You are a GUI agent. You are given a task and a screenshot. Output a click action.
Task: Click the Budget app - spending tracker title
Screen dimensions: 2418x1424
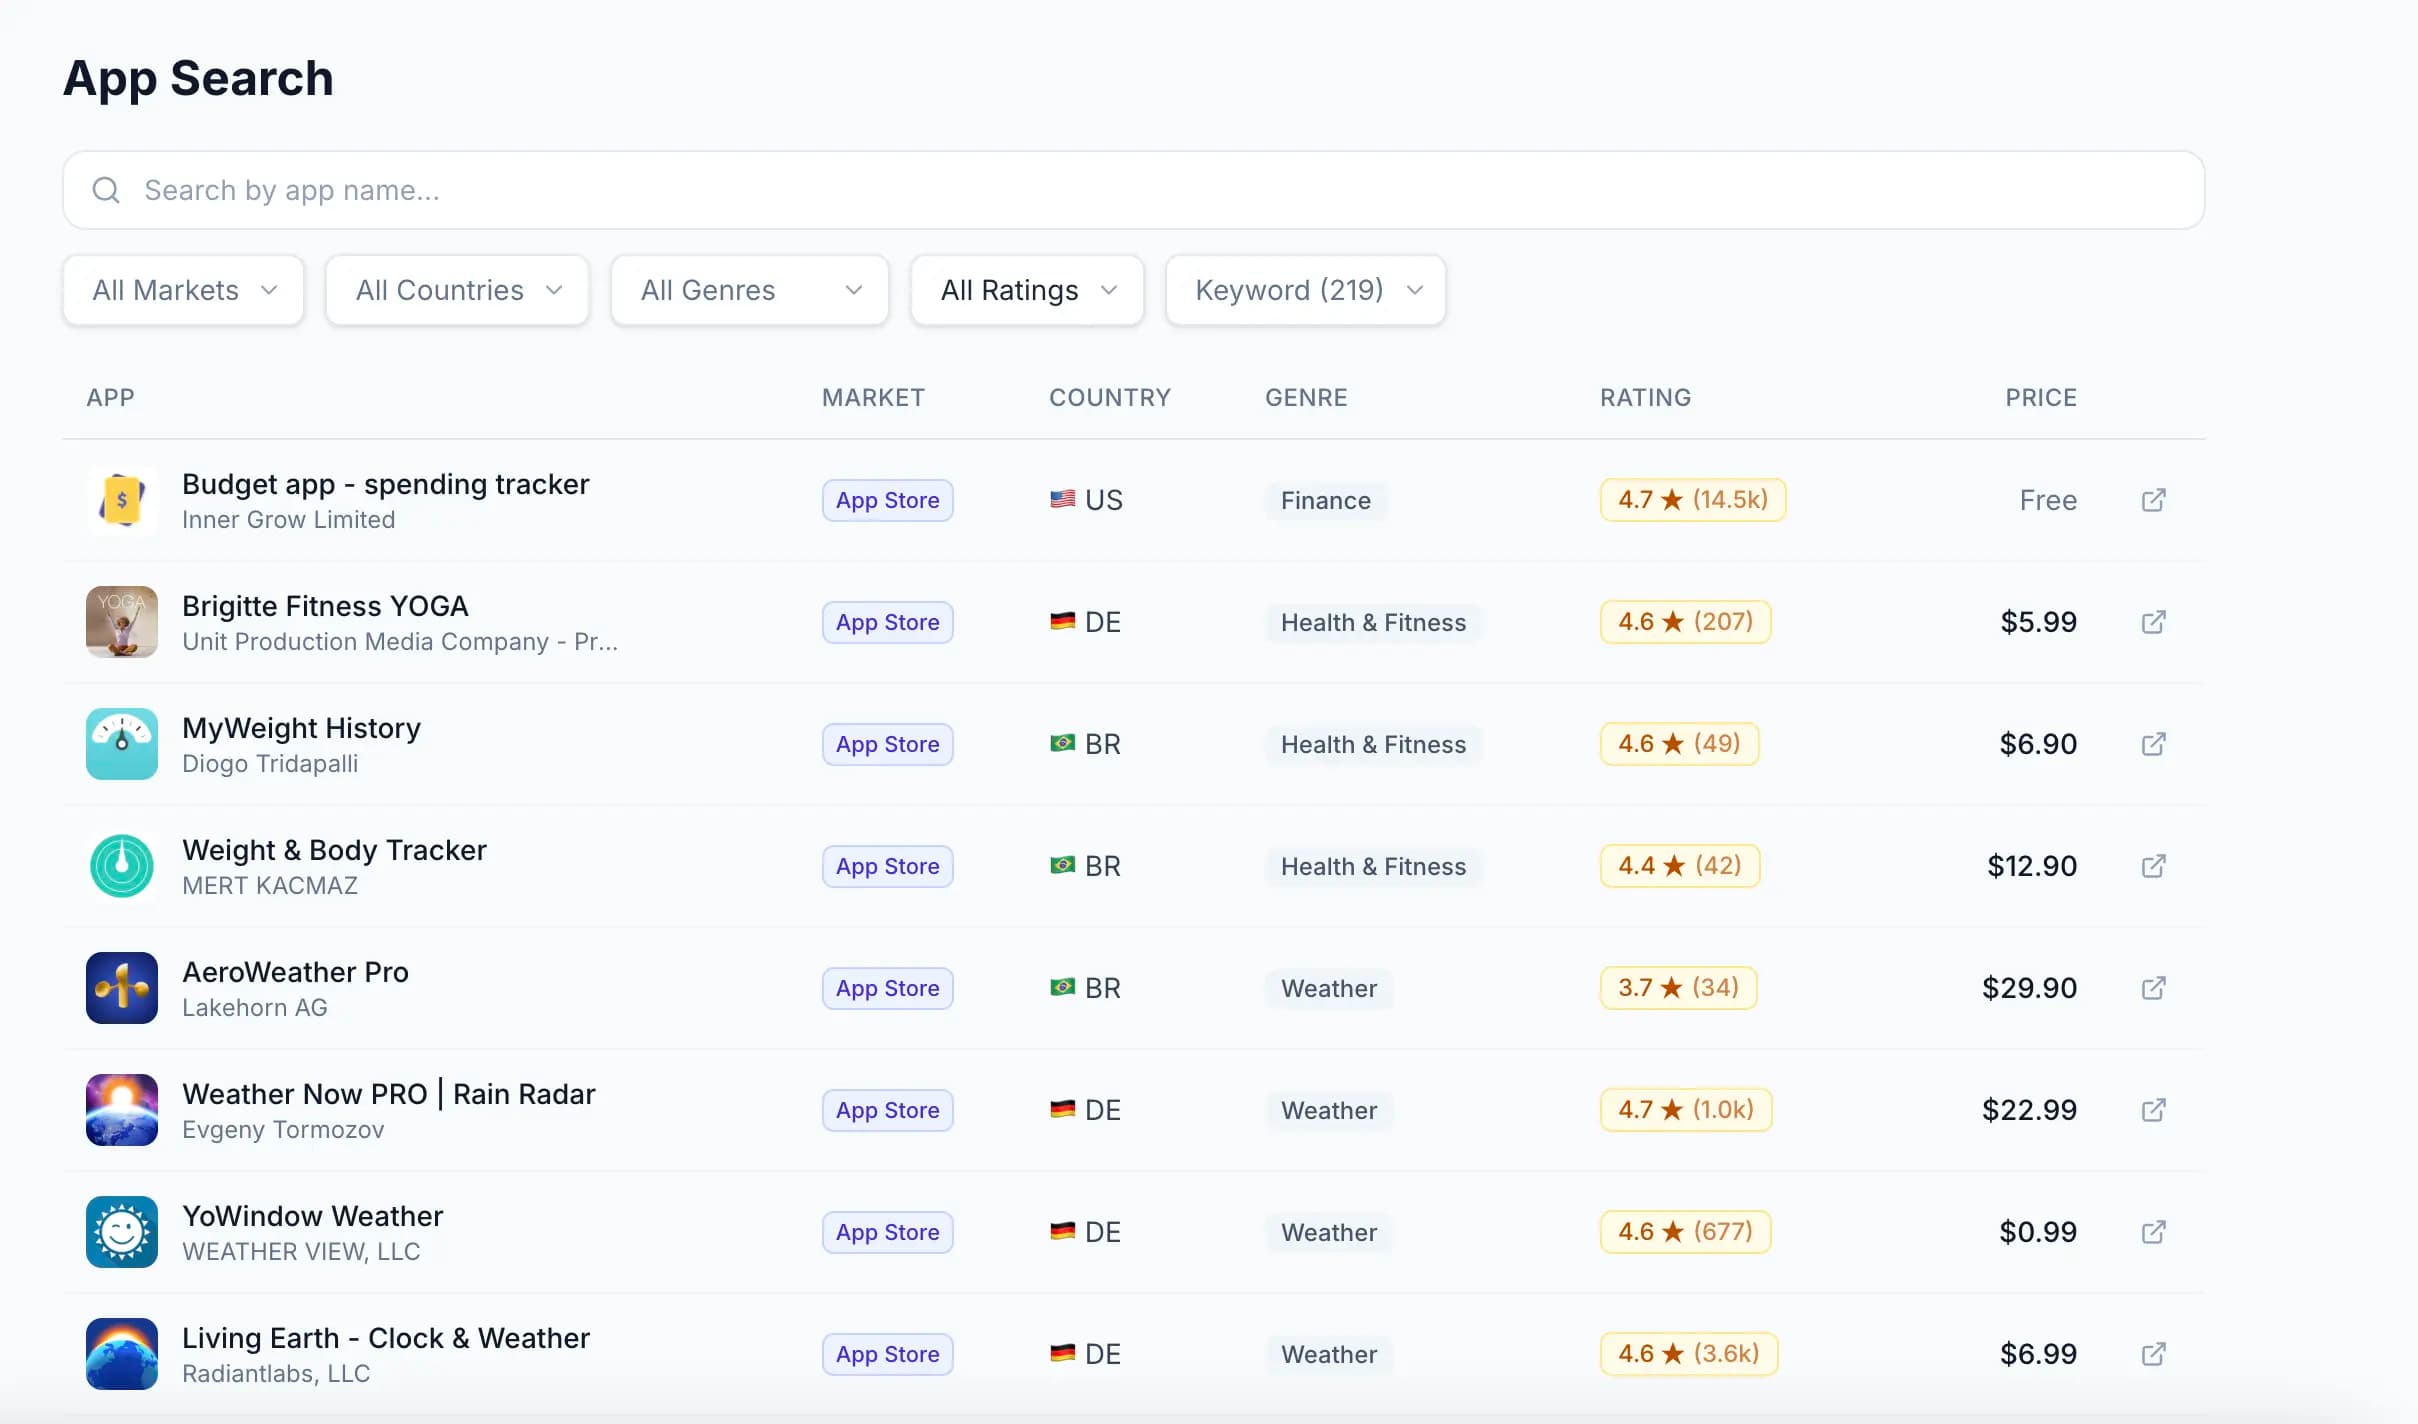(386, 484)
